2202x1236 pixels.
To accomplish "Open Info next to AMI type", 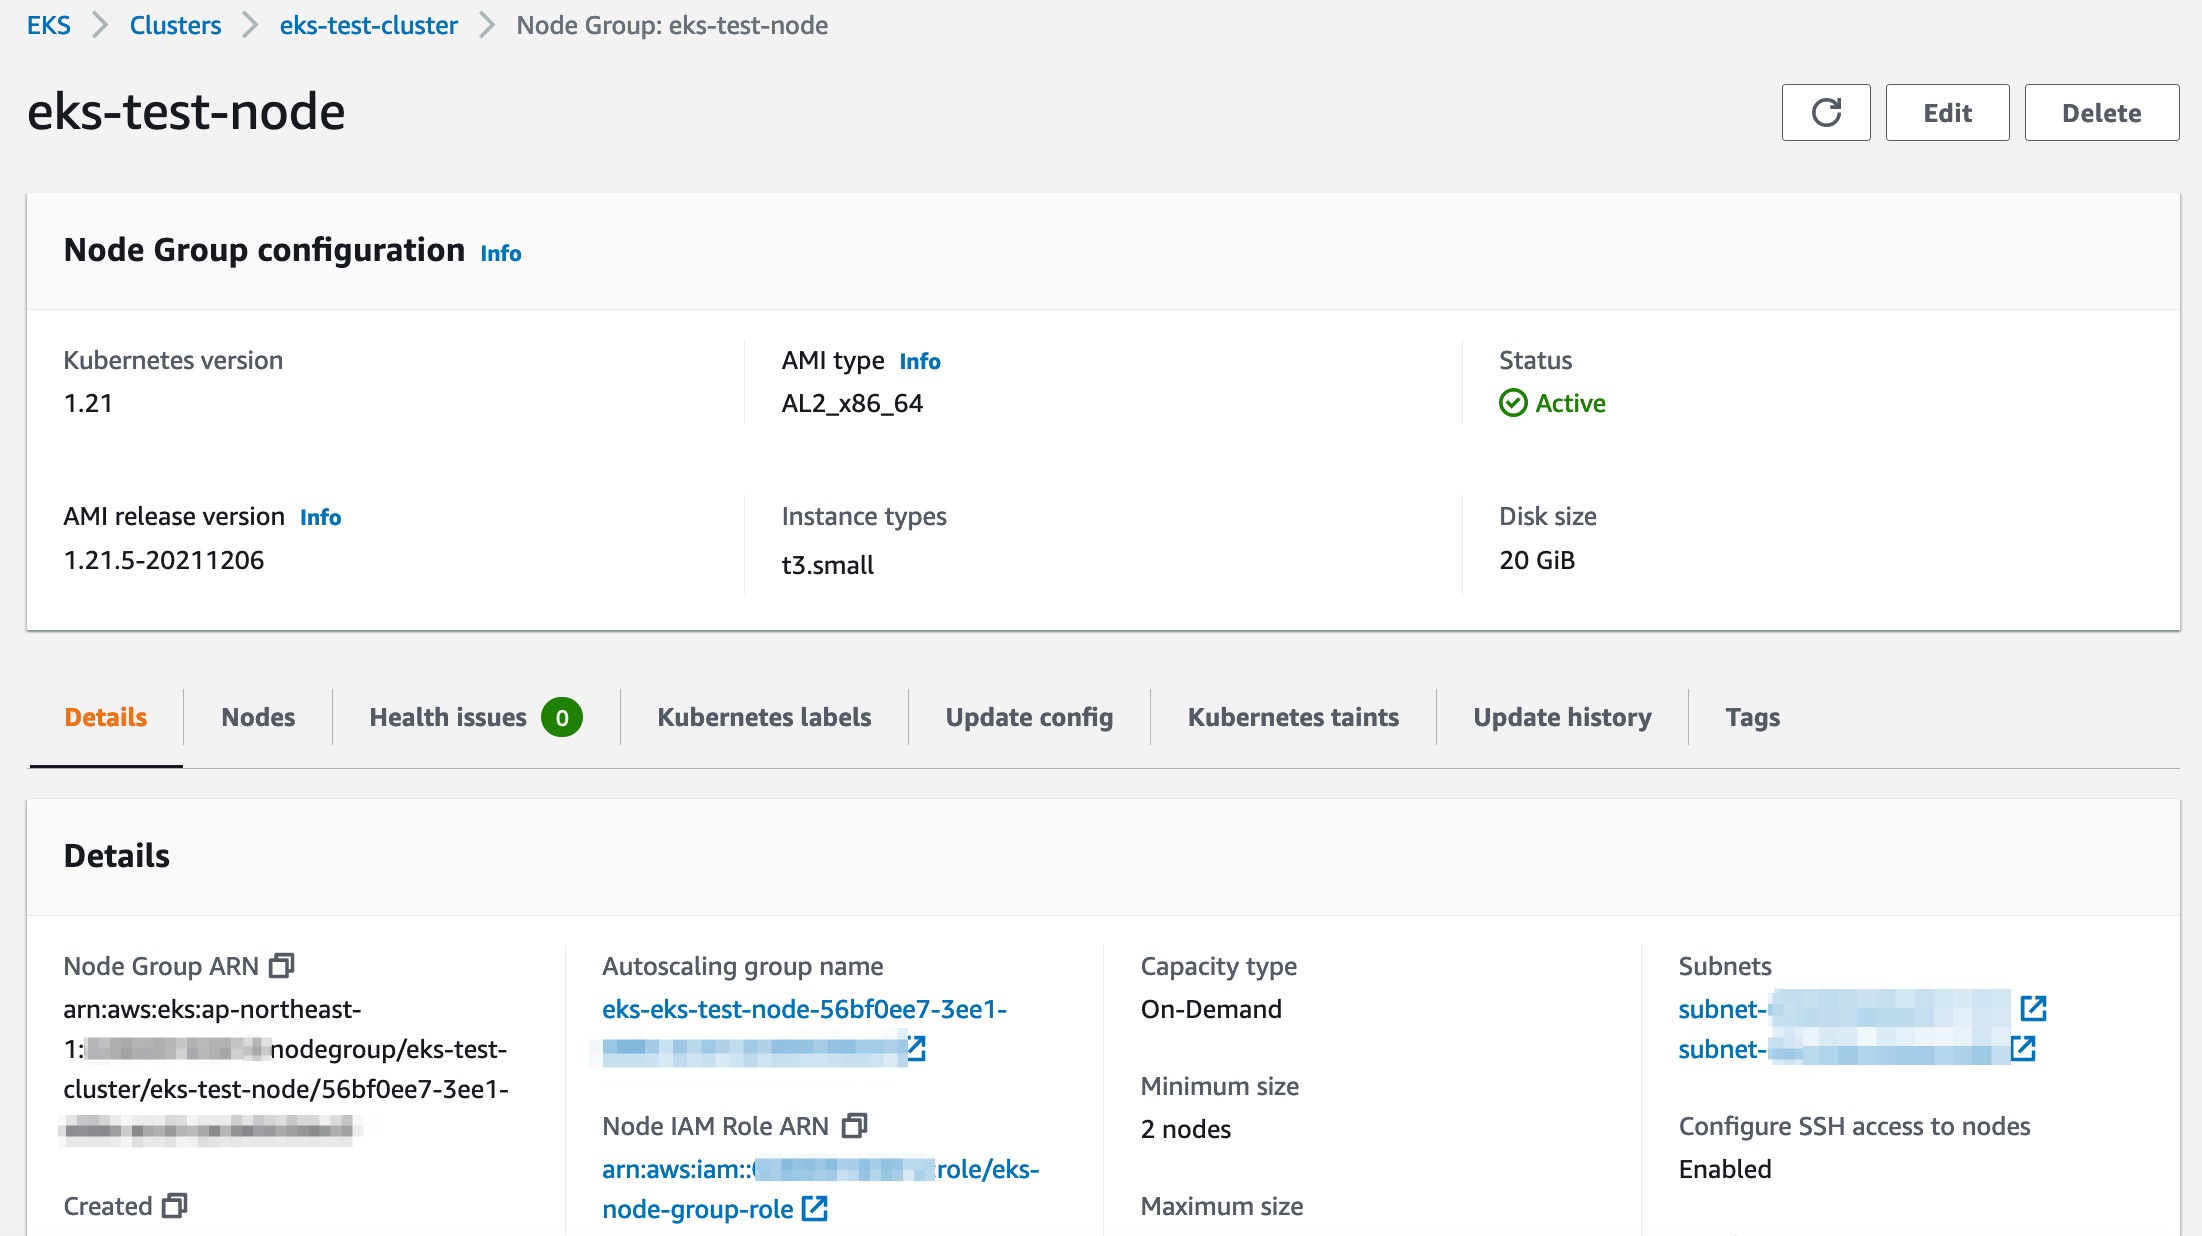I will [x=920, y=361].
